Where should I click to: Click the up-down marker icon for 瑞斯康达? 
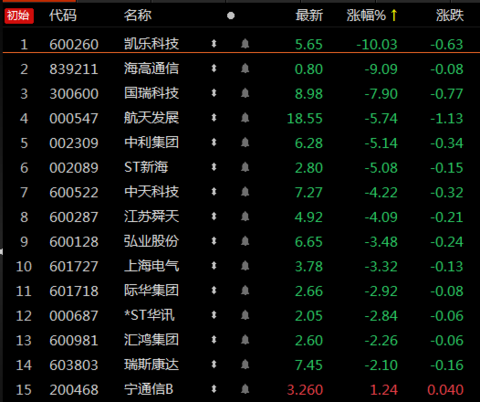coord(214,365)
